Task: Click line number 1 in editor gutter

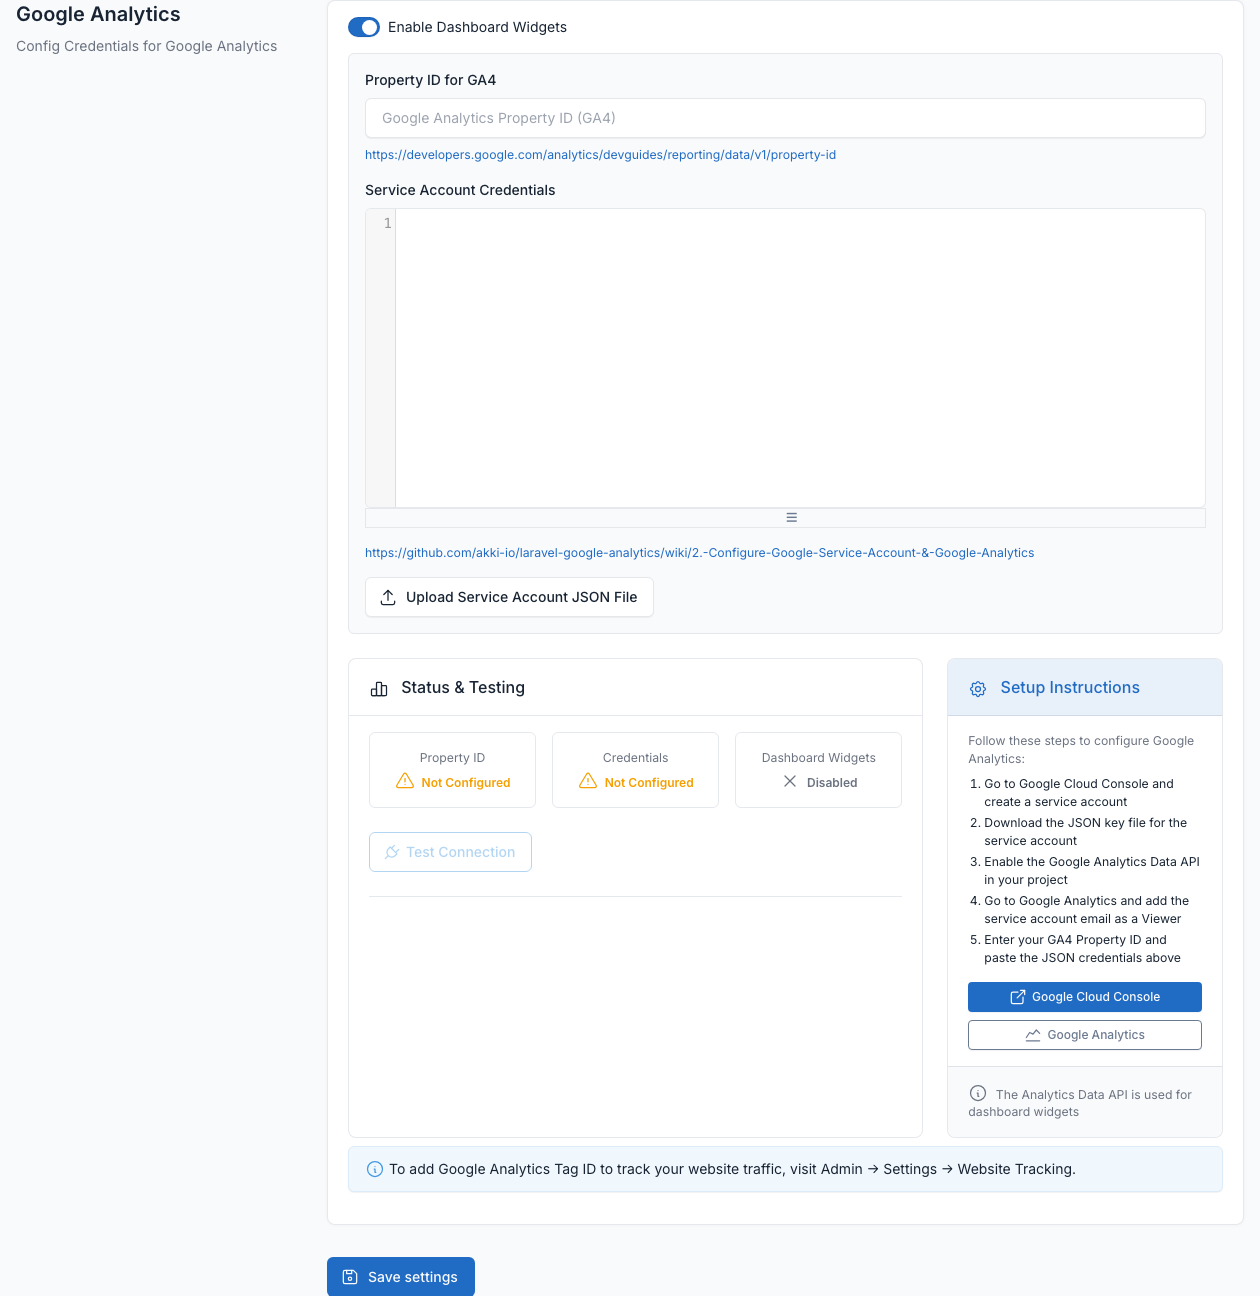Action: tap(387, 224)
